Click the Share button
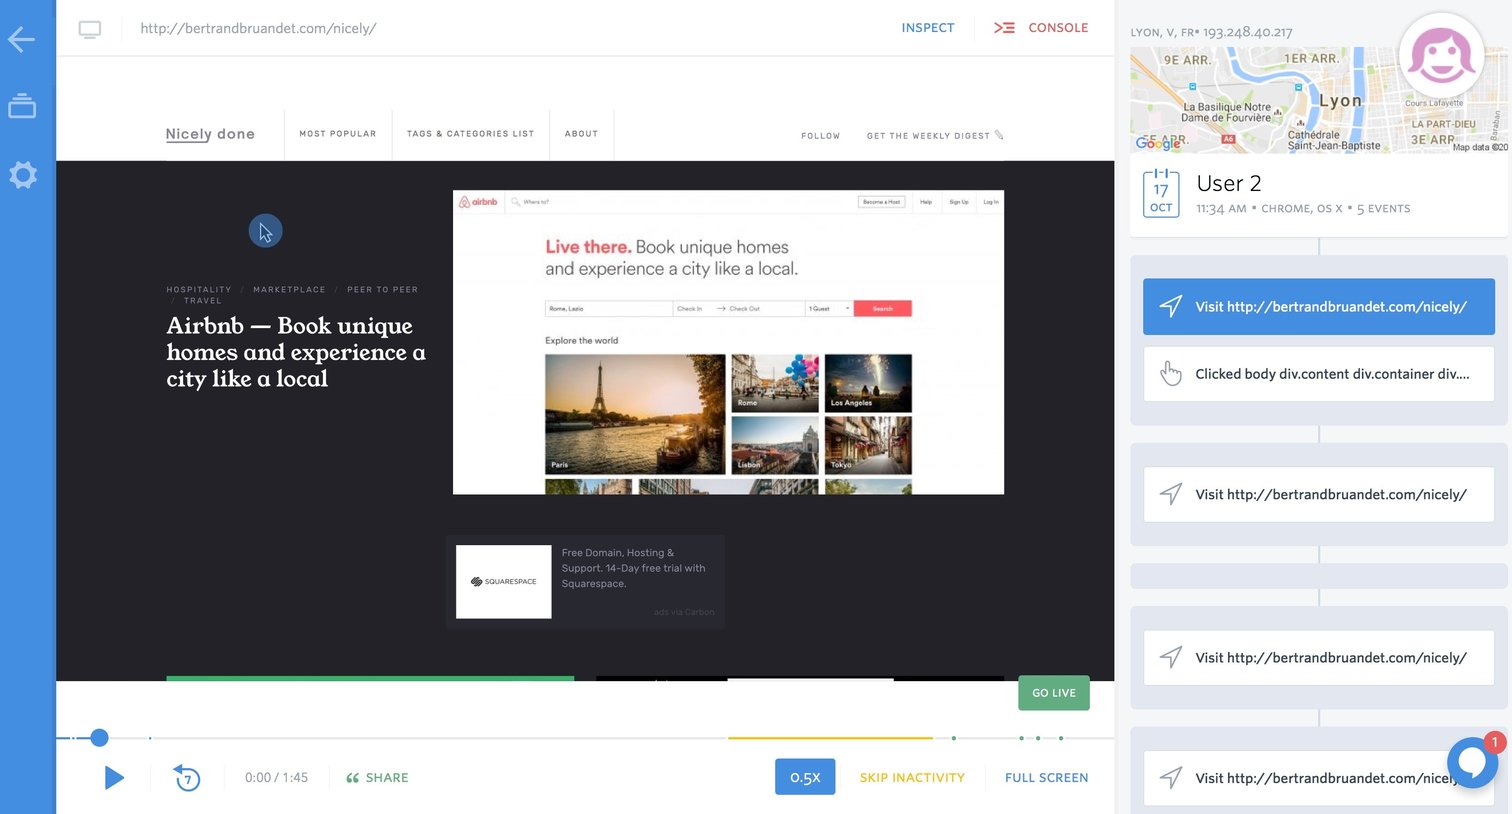1512x814 pixels. click(x=377, y=778)
